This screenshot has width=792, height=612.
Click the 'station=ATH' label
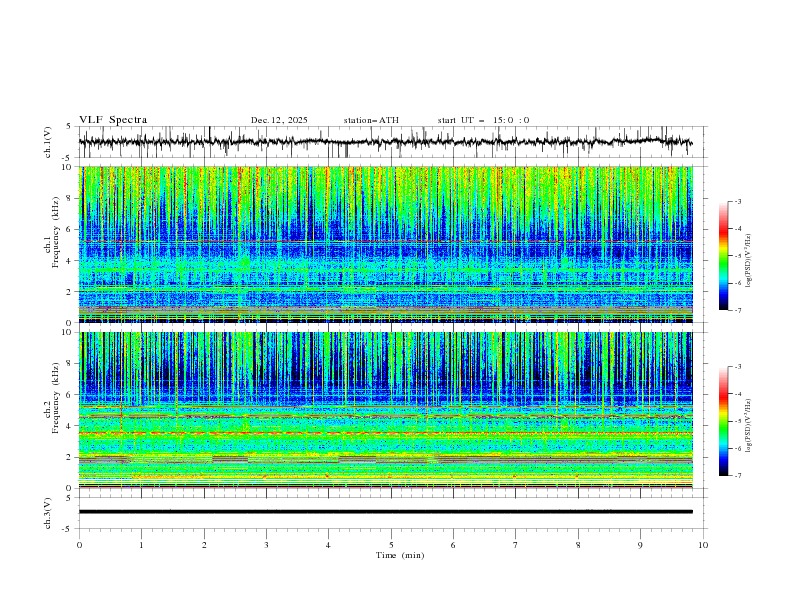371,120
